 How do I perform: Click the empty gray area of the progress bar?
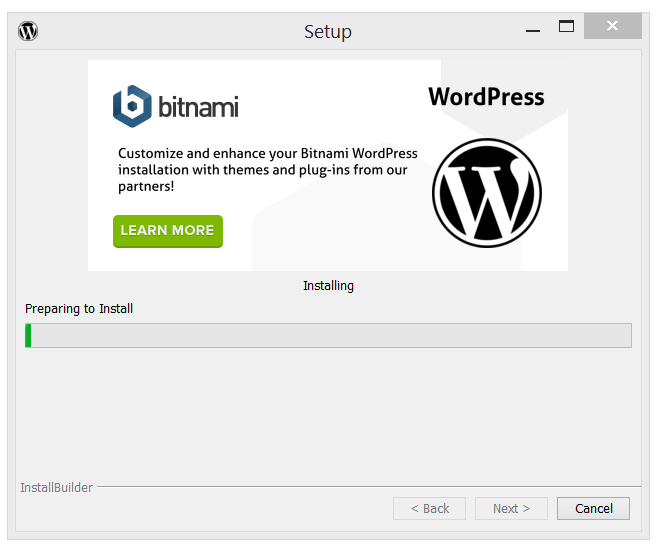pos(330,335)
